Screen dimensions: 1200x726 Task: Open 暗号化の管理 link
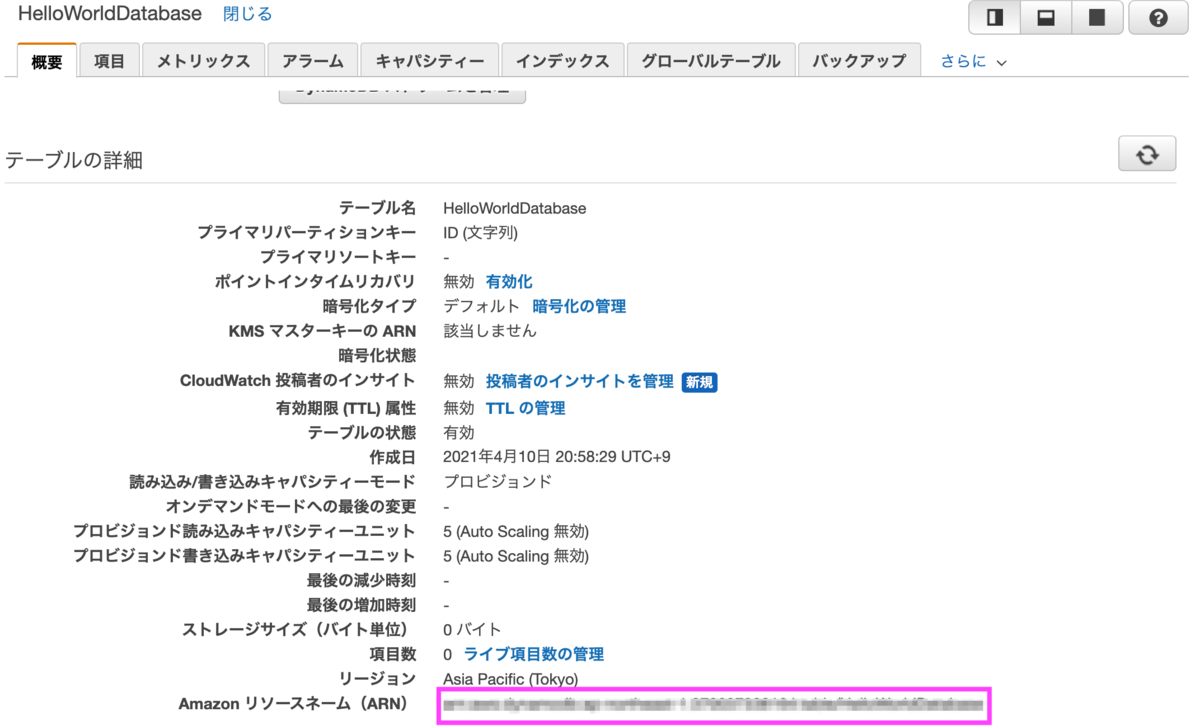coord(579,306)
